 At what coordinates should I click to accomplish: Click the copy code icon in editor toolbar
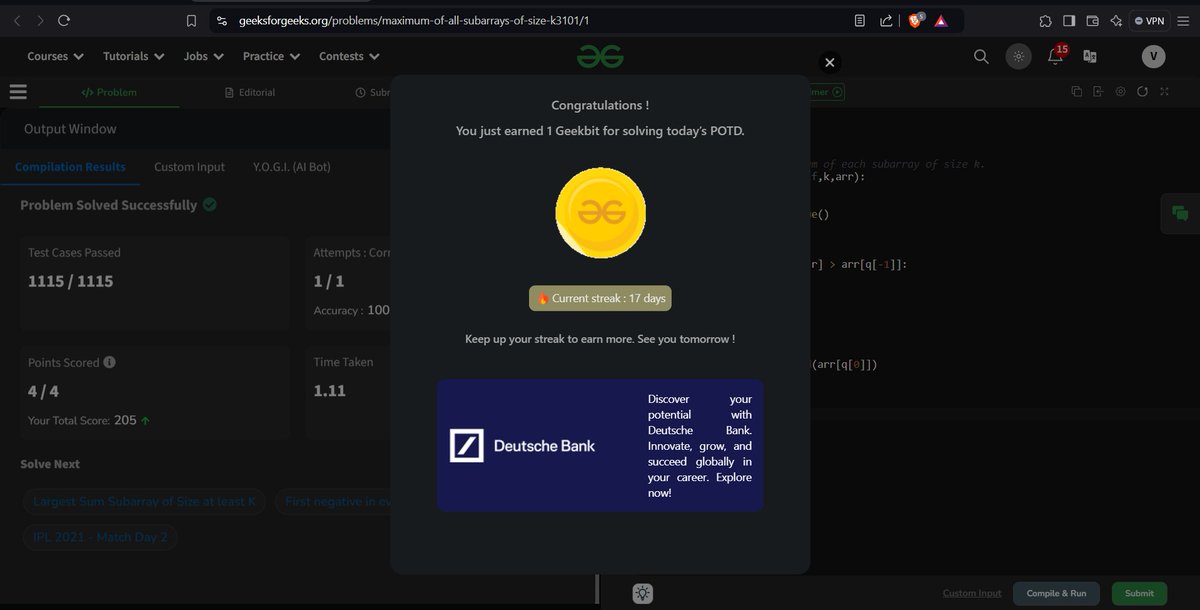click(x=1076, y=92)
